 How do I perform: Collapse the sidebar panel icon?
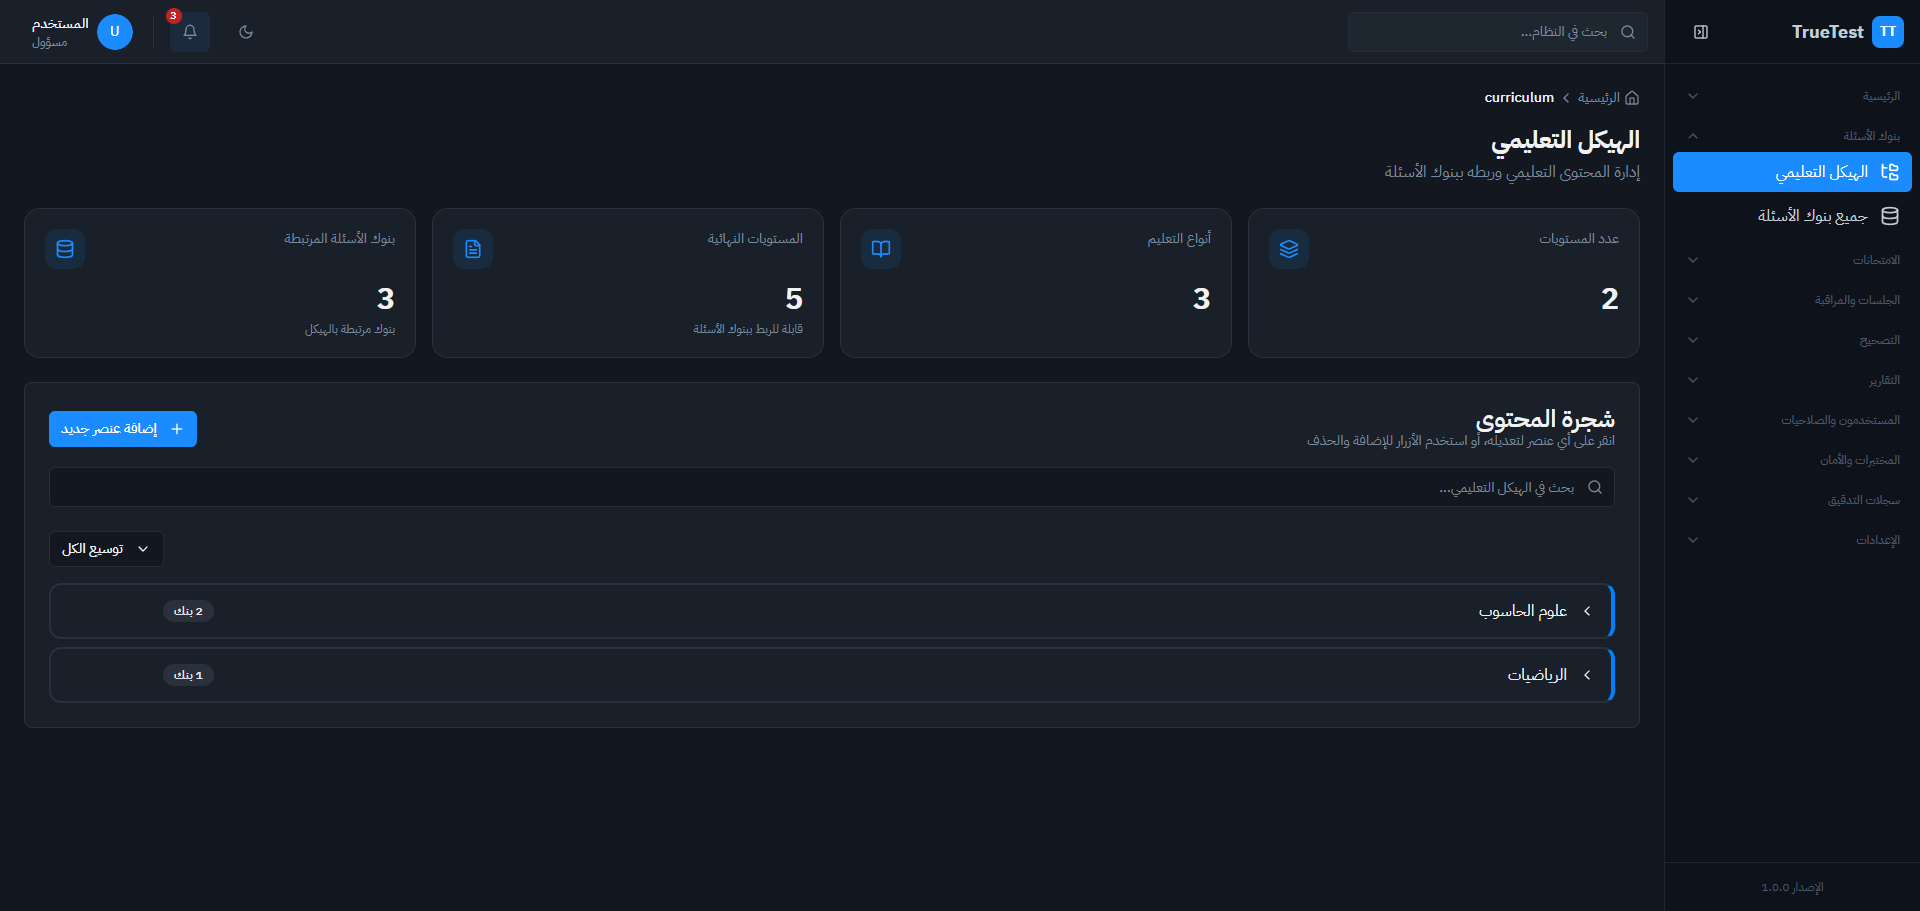pos(1701,32)
